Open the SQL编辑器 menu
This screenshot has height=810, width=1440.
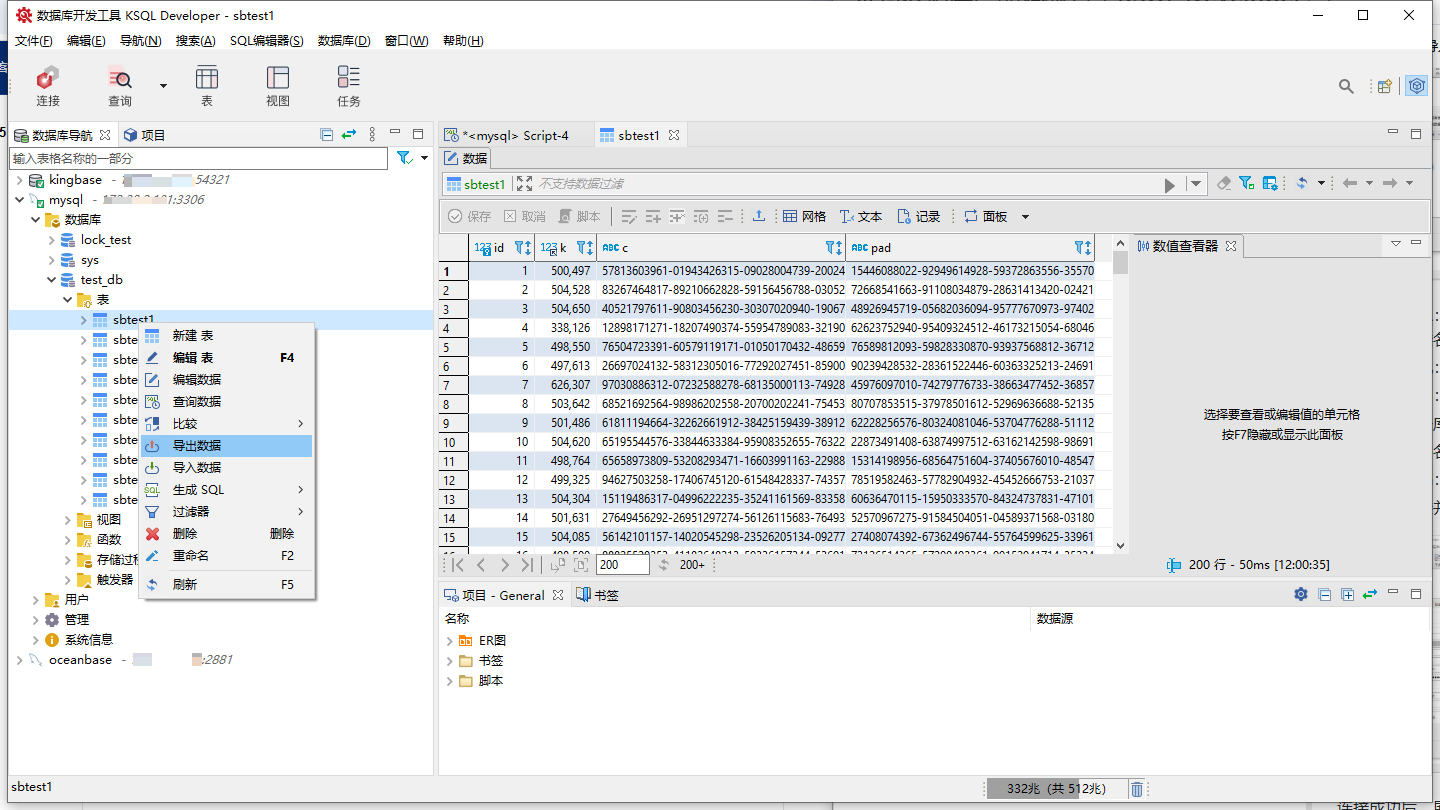pyautogui.click(x=266, y=41)
